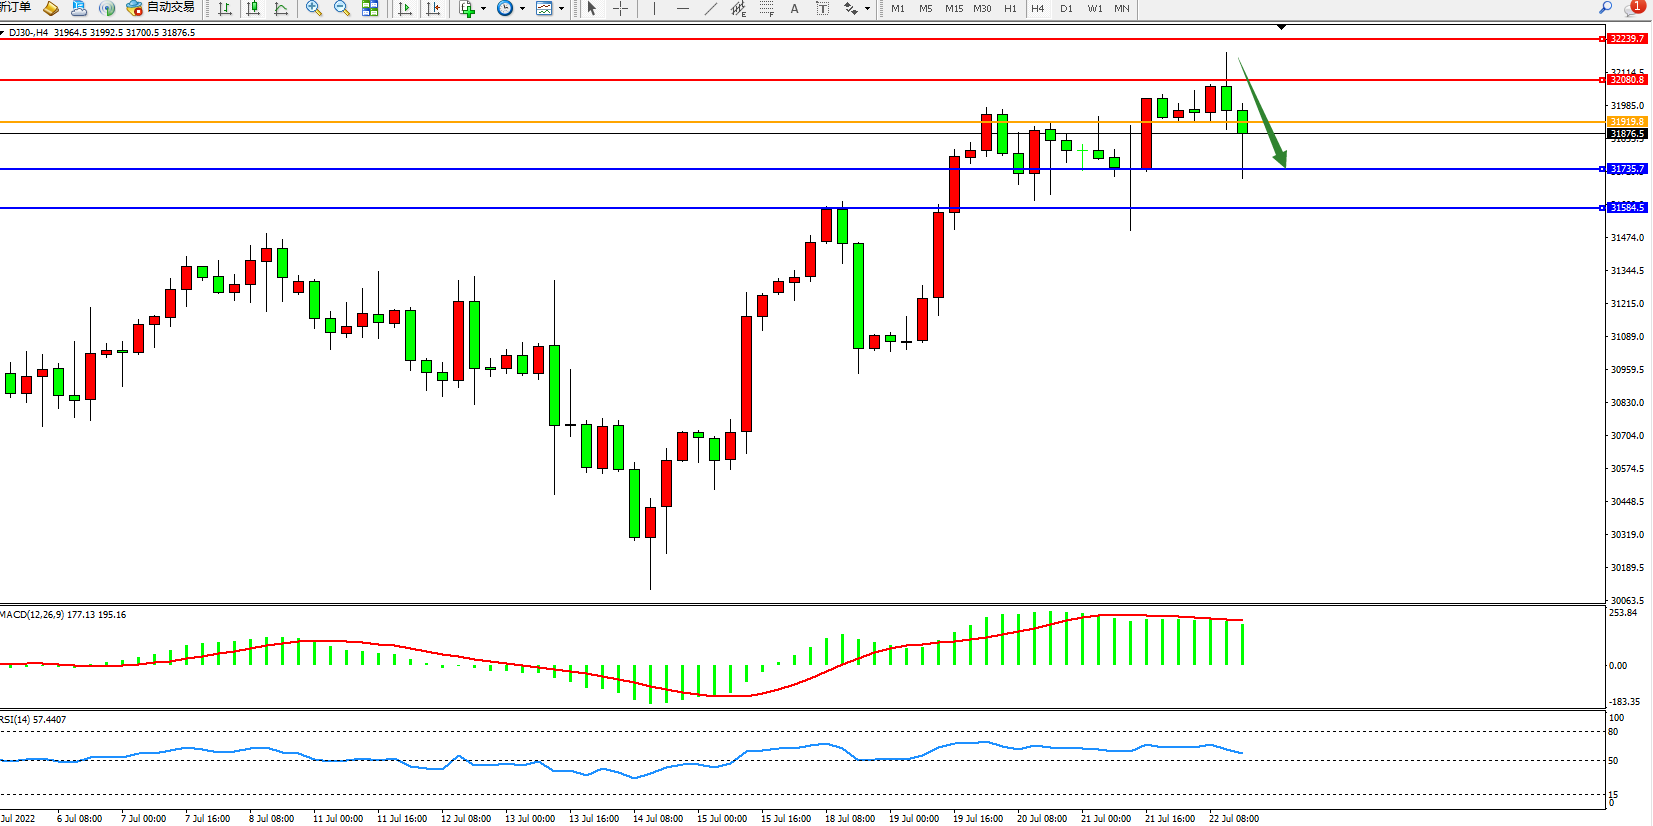Viewport: 1653px width, 826px height.
Task: Expand the add indicators dropdown arrow
Action: coord(483,9)
